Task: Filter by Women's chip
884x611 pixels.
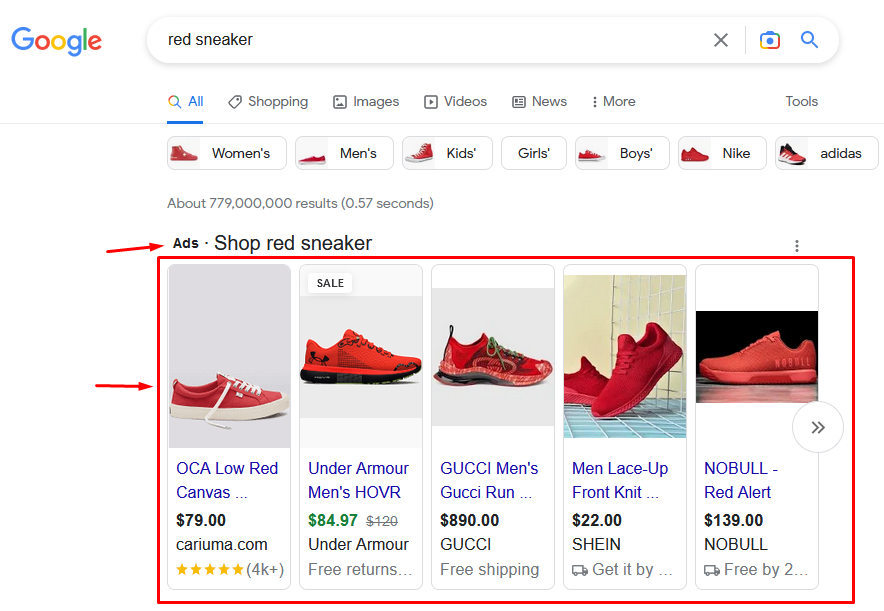Action: click(227, 153)
